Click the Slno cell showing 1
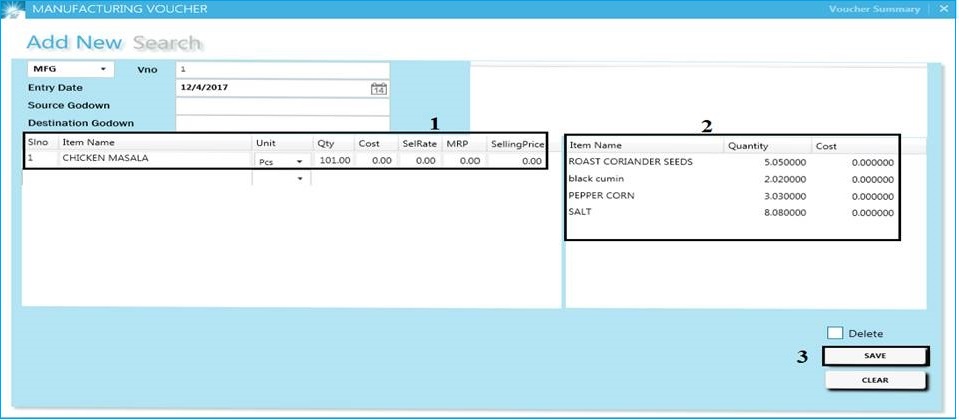This screenshot has width=959, height=420. click(41, 159)
